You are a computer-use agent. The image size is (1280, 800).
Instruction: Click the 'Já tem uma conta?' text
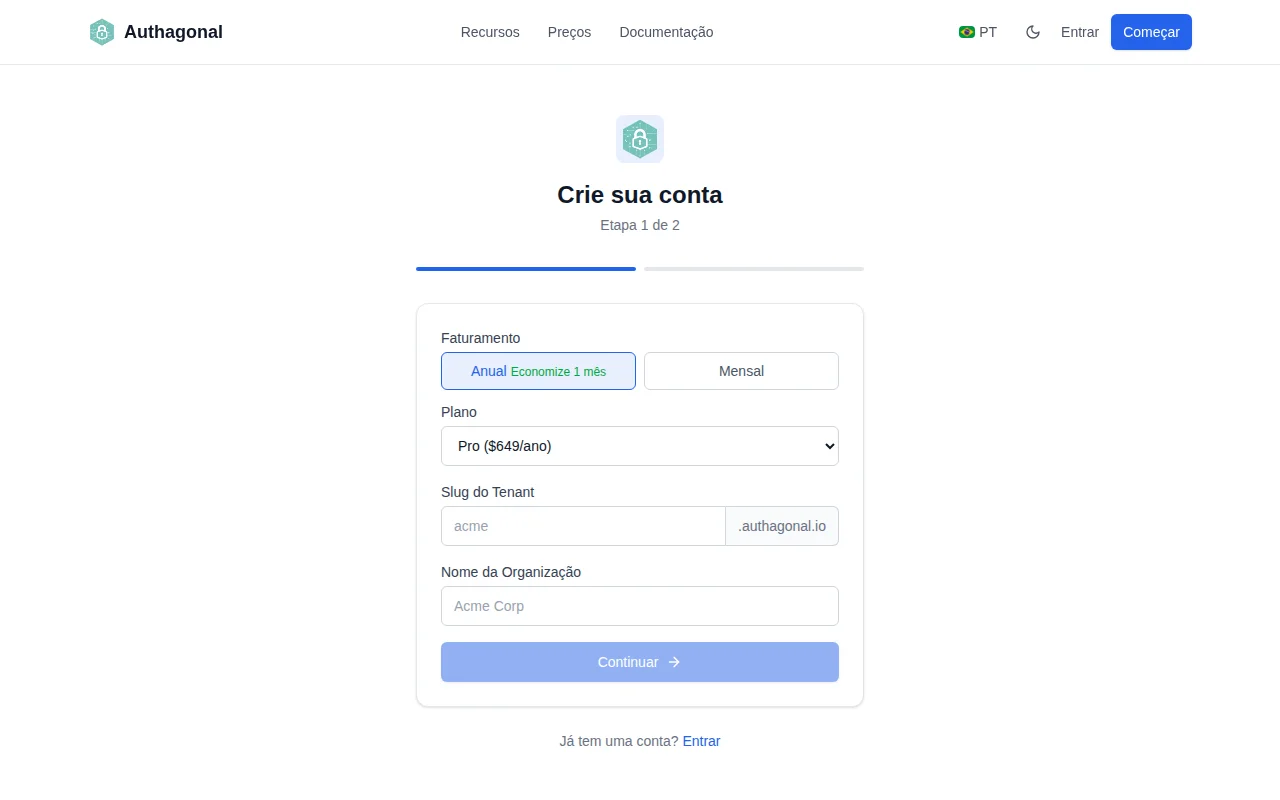click(619, 741)
